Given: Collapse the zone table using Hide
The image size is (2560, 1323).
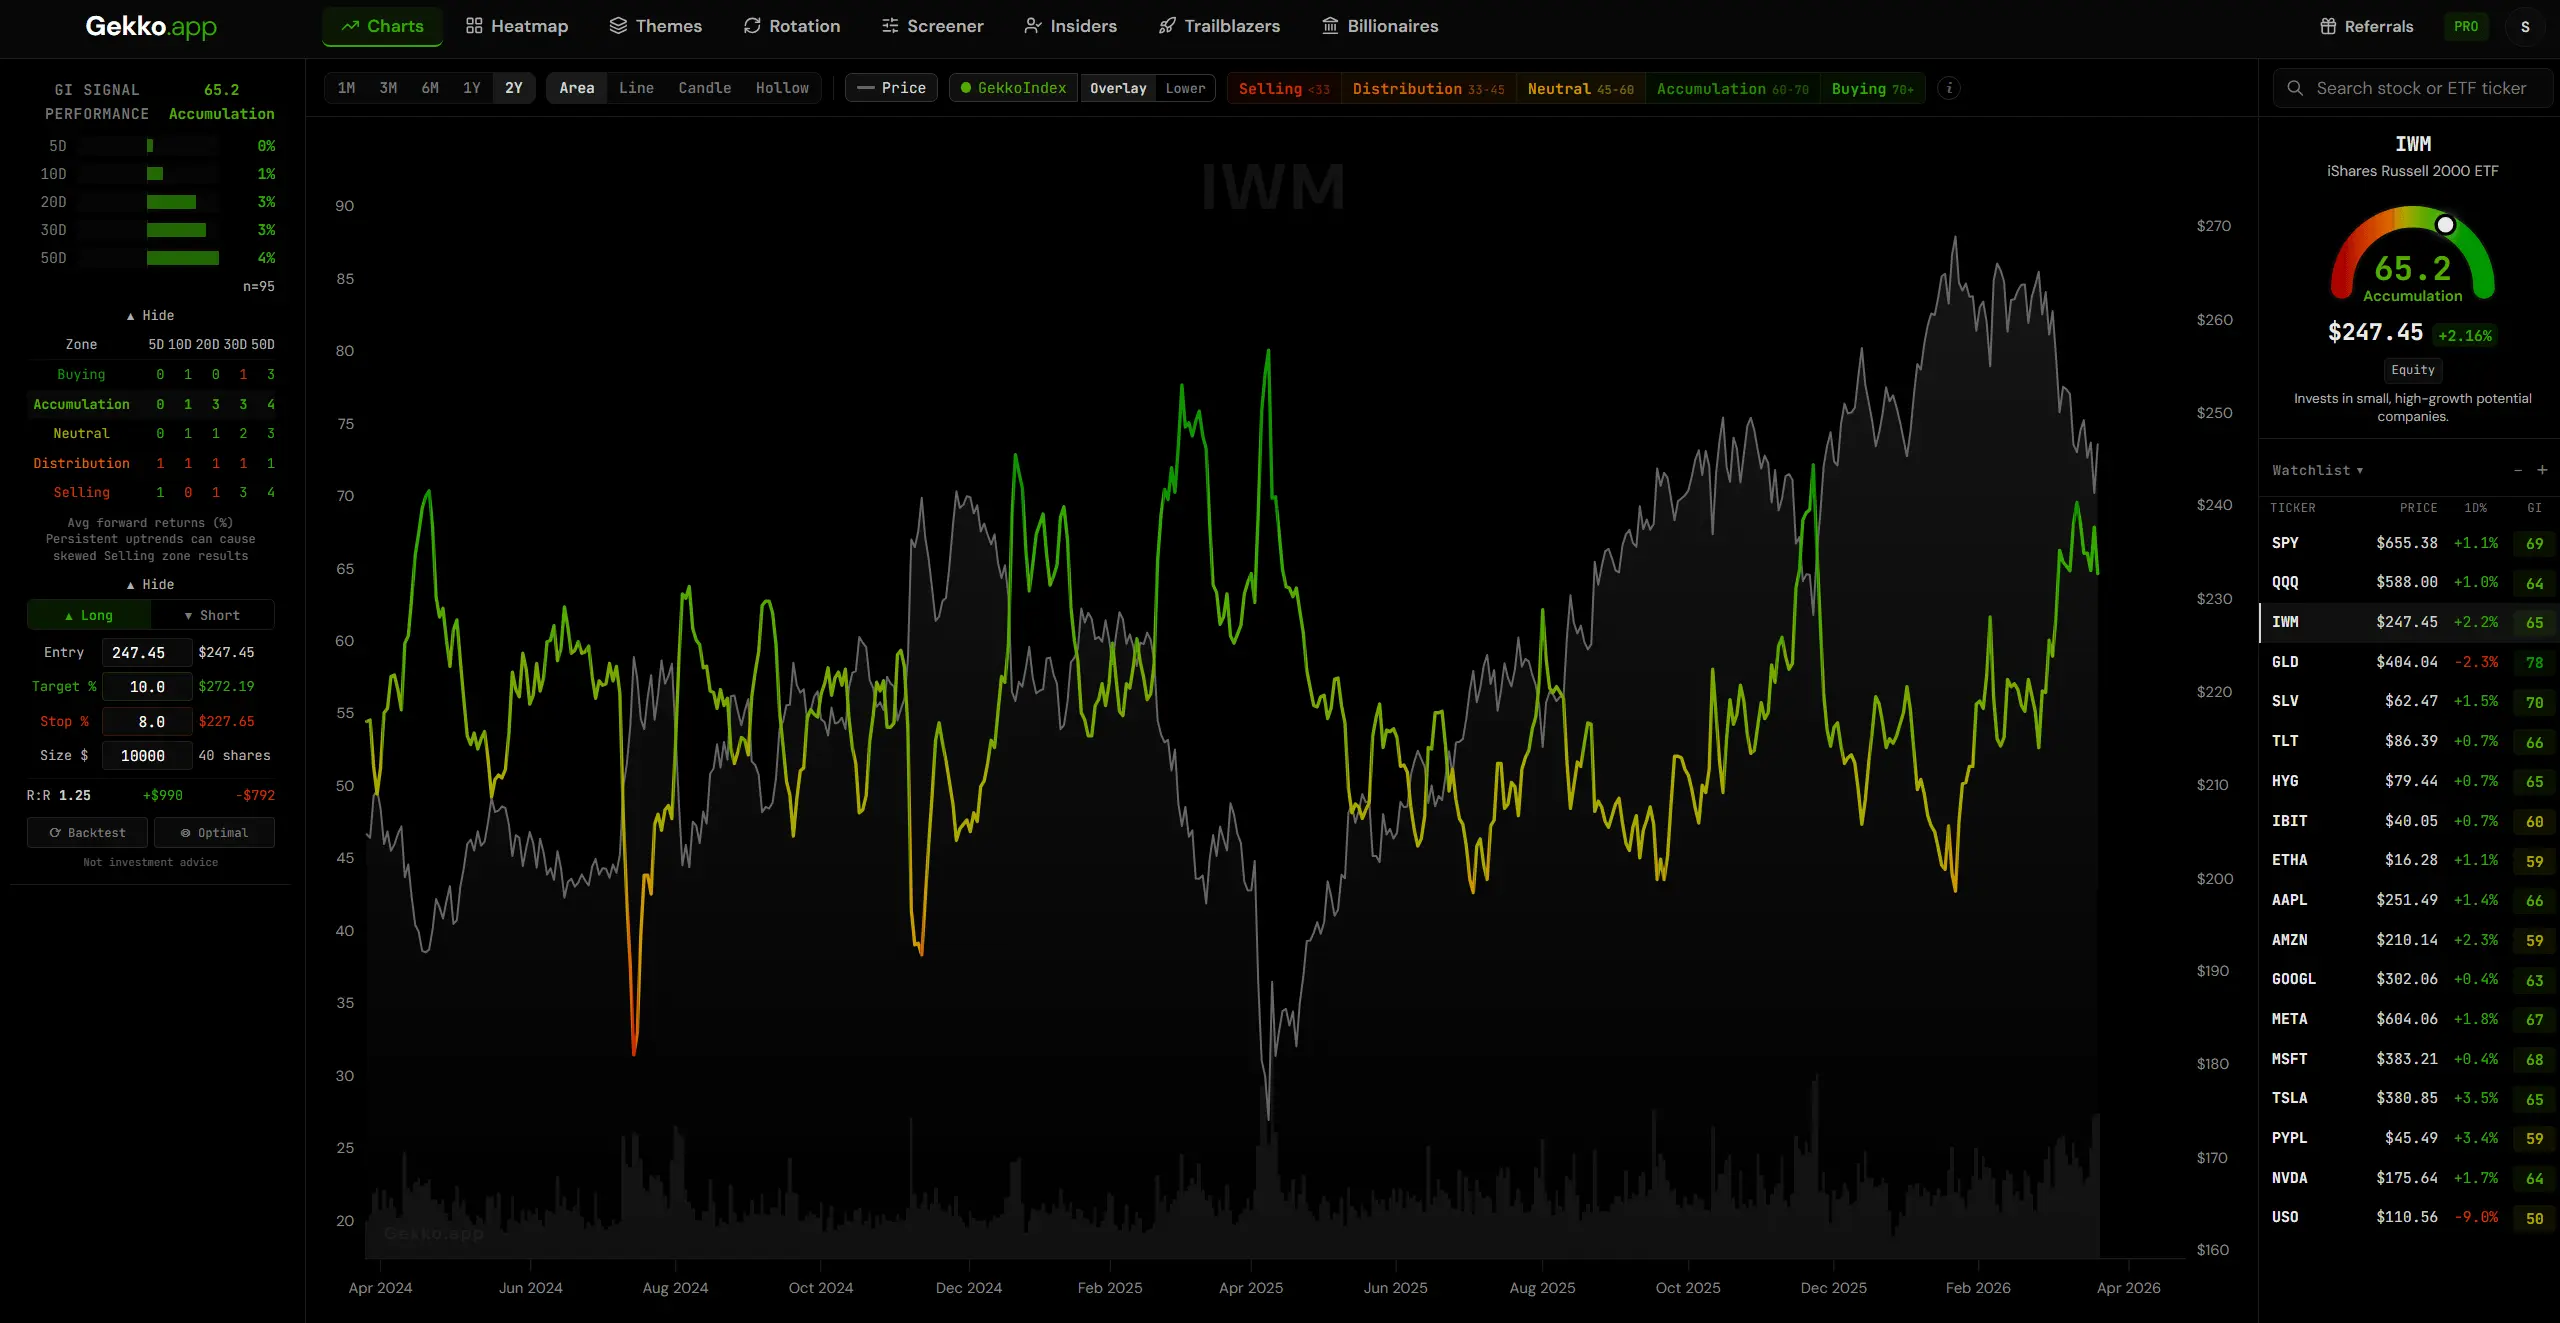Looking at the screenshot, I should pos(151,584).
